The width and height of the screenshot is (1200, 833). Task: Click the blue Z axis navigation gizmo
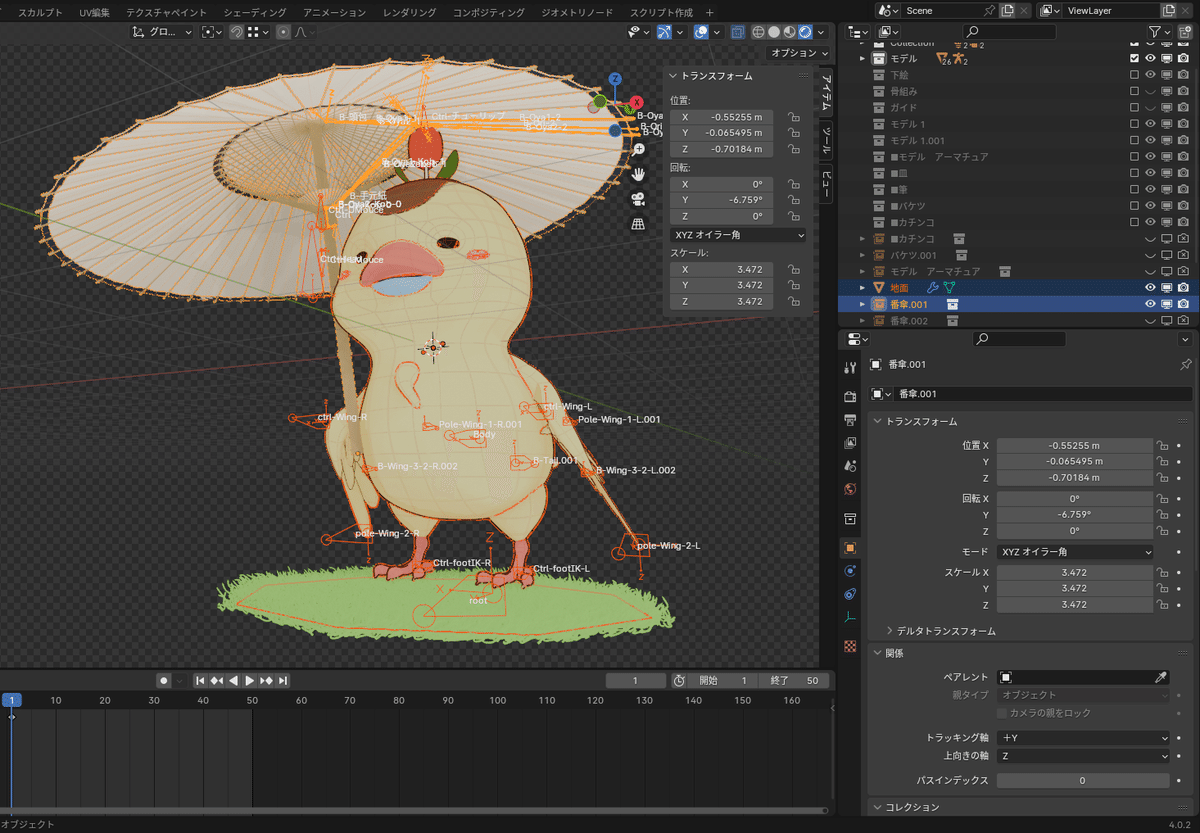(616, 79)
